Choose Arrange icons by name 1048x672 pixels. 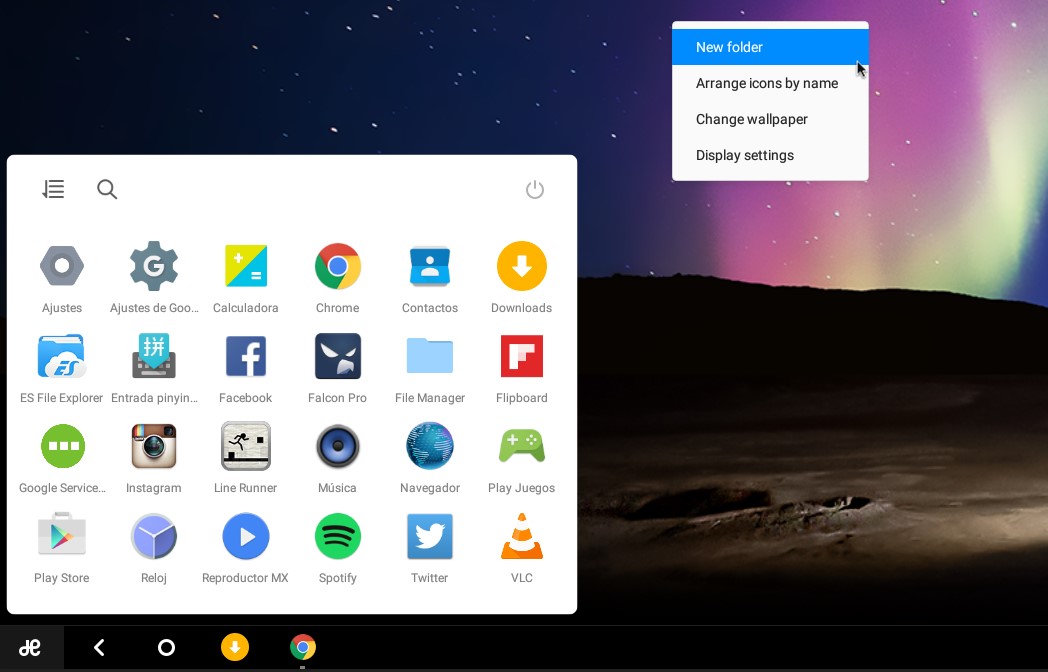pyautogui.click(x=770, y=83)
